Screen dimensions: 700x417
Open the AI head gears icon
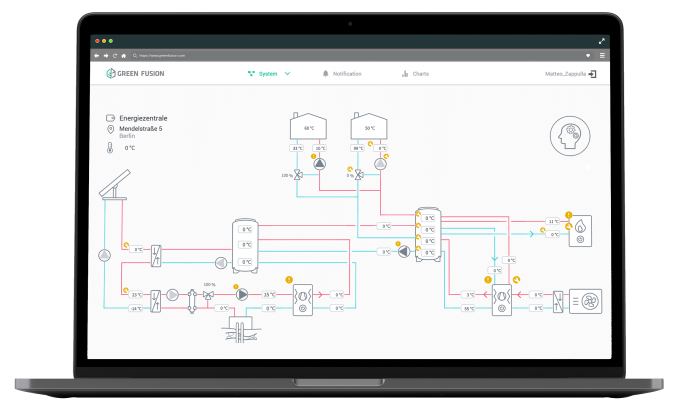(570, 138)
